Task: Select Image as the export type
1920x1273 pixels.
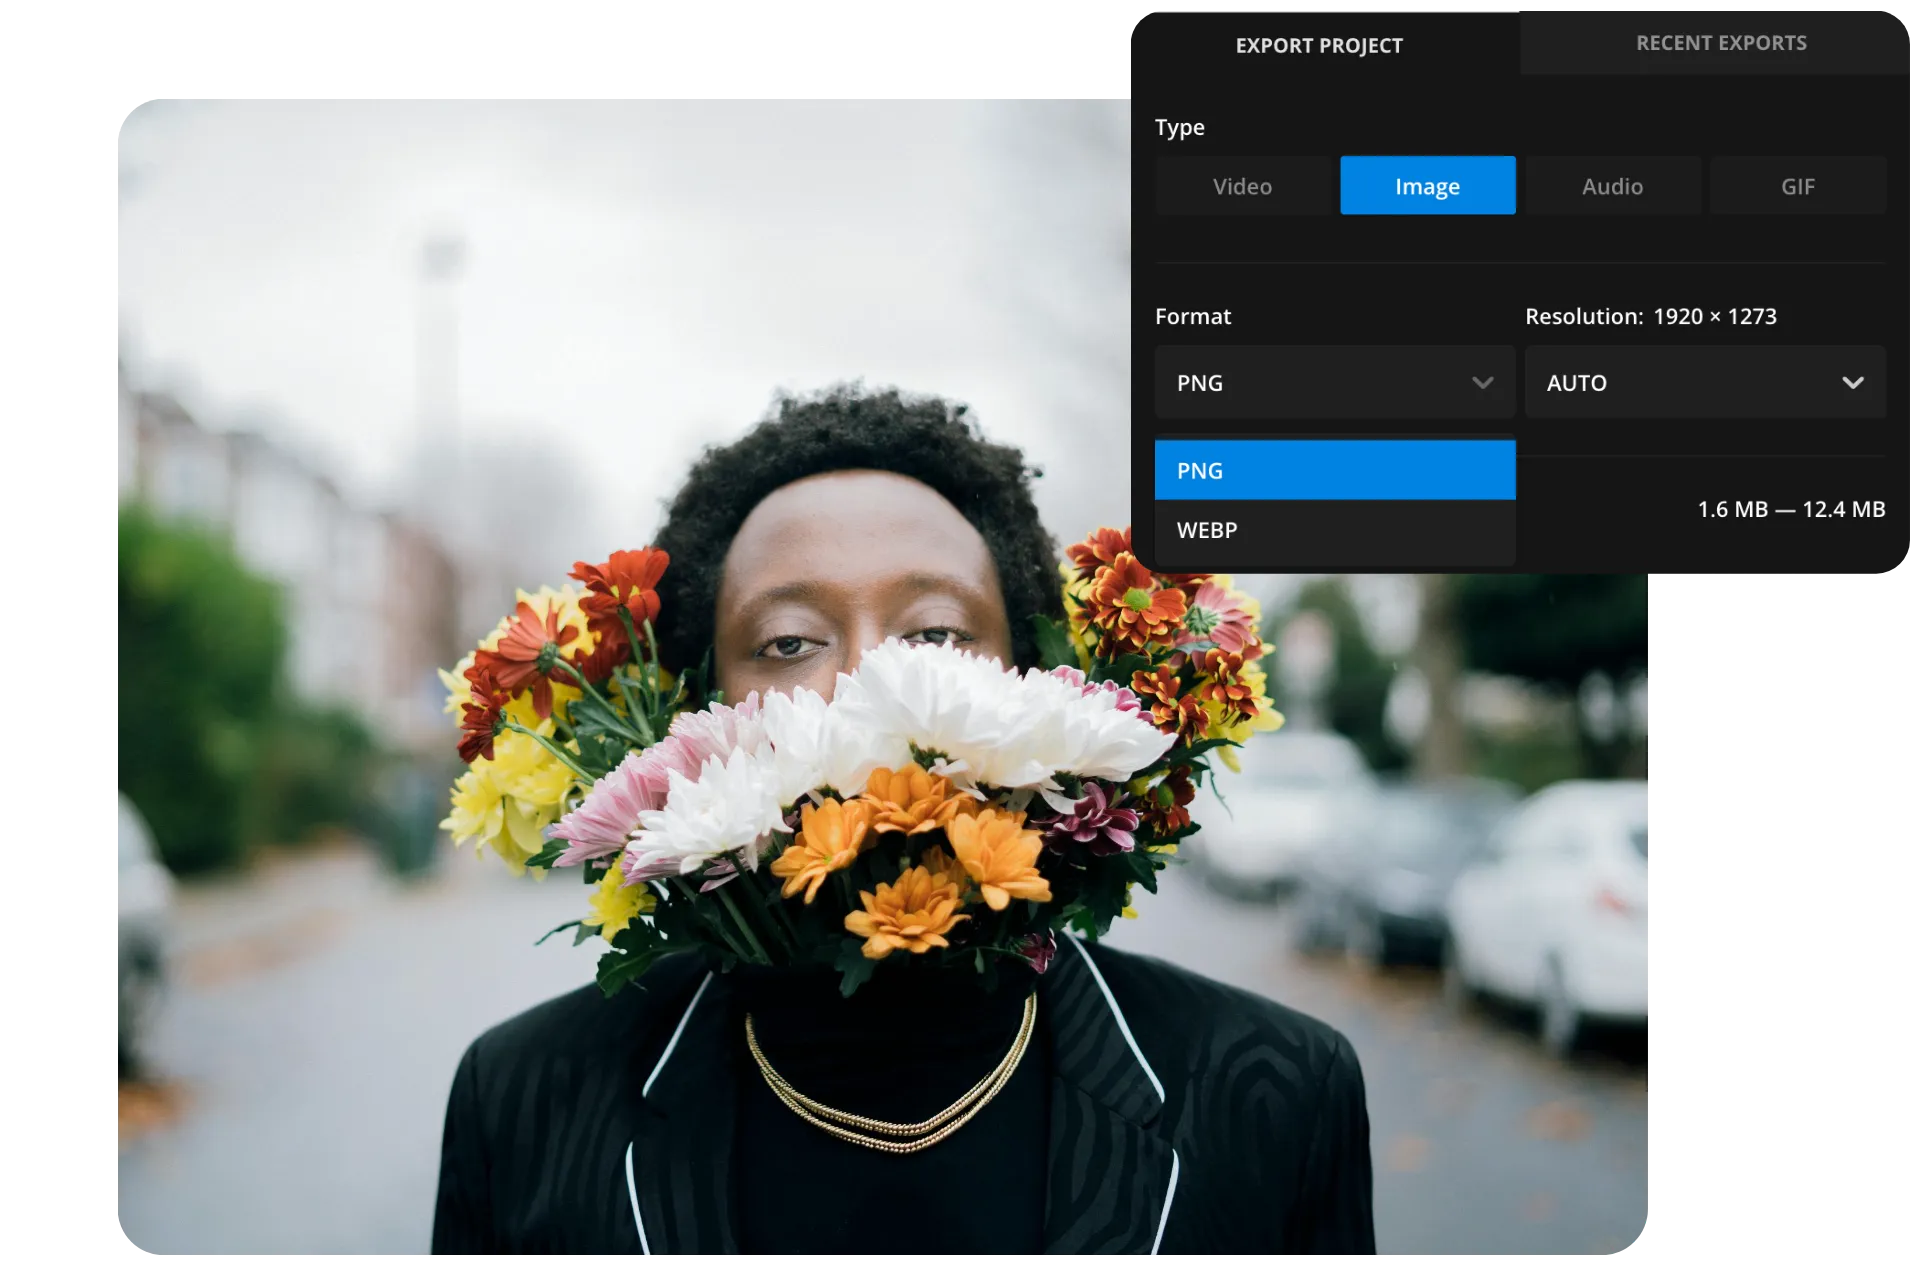Action: tap(1427, 185)
